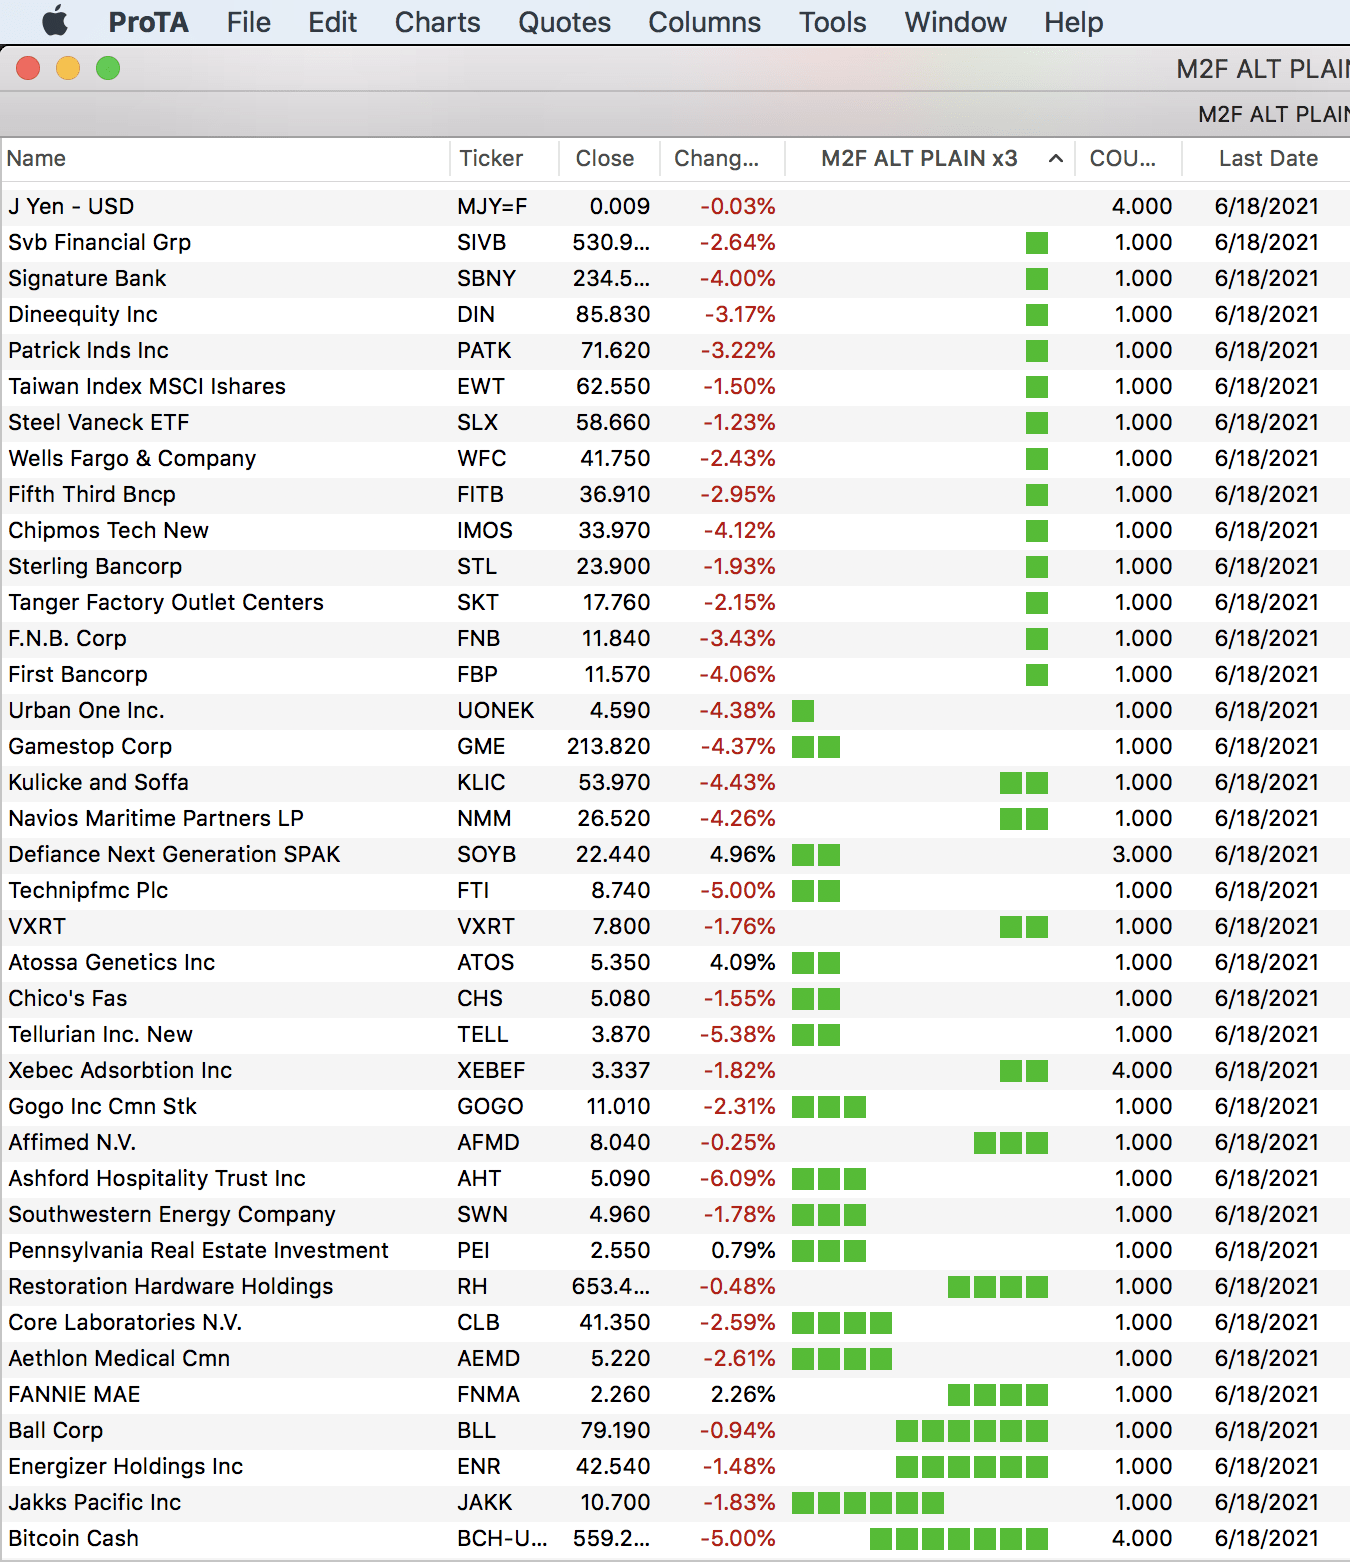The height and width of the screenshot is (1562, 1350).
Task: Click the green signal bar for Urban One Inc.
Action: pos(803,710)
